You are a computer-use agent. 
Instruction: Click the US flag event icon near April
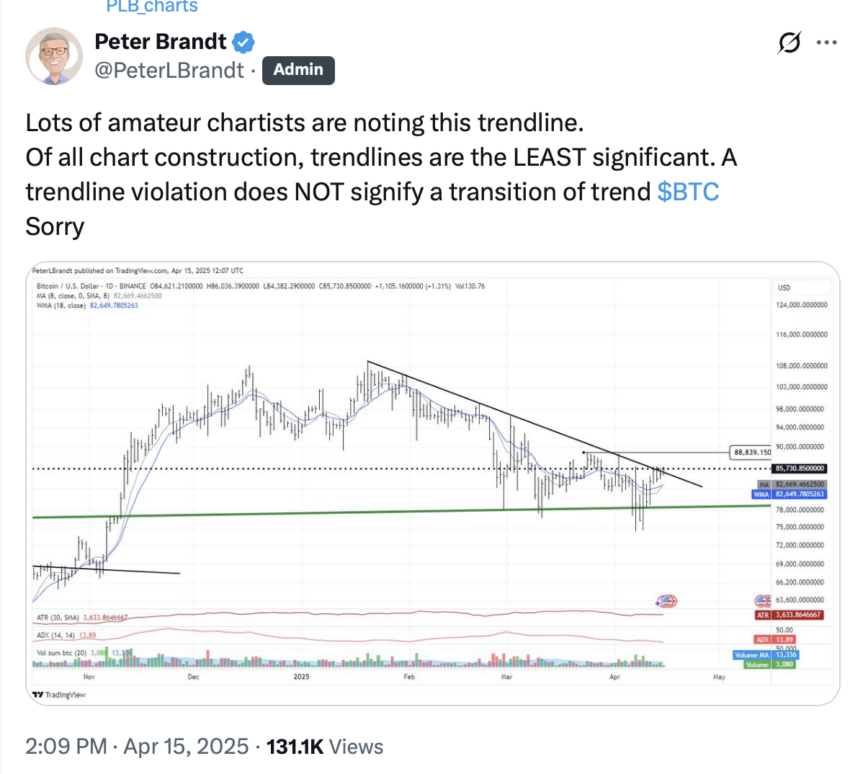pyautogui.click(x=667, y=601)
